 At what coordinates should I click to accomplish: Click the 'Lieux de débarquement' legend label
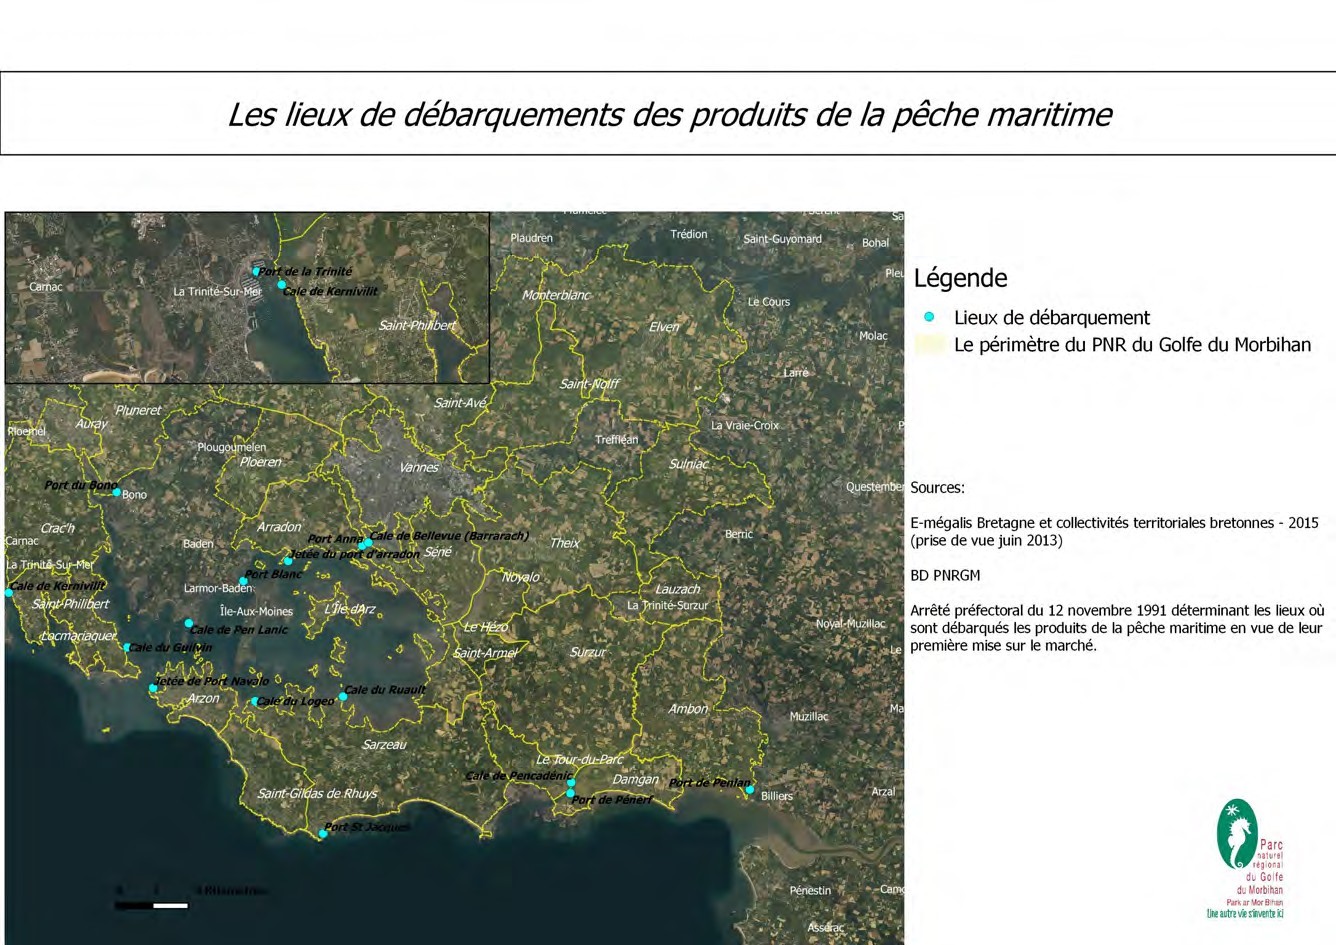coord(1052,318)
